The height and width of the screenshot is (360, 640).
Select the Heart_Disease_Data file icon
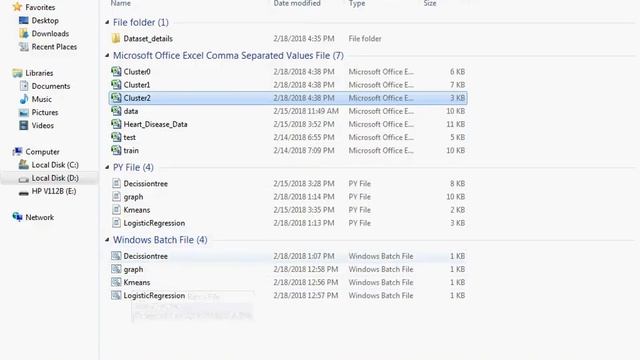pos(116,124)
